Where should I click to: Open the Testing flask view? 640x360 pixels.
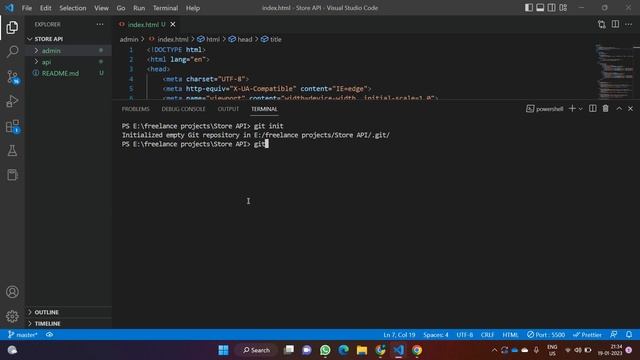point(12,151)
